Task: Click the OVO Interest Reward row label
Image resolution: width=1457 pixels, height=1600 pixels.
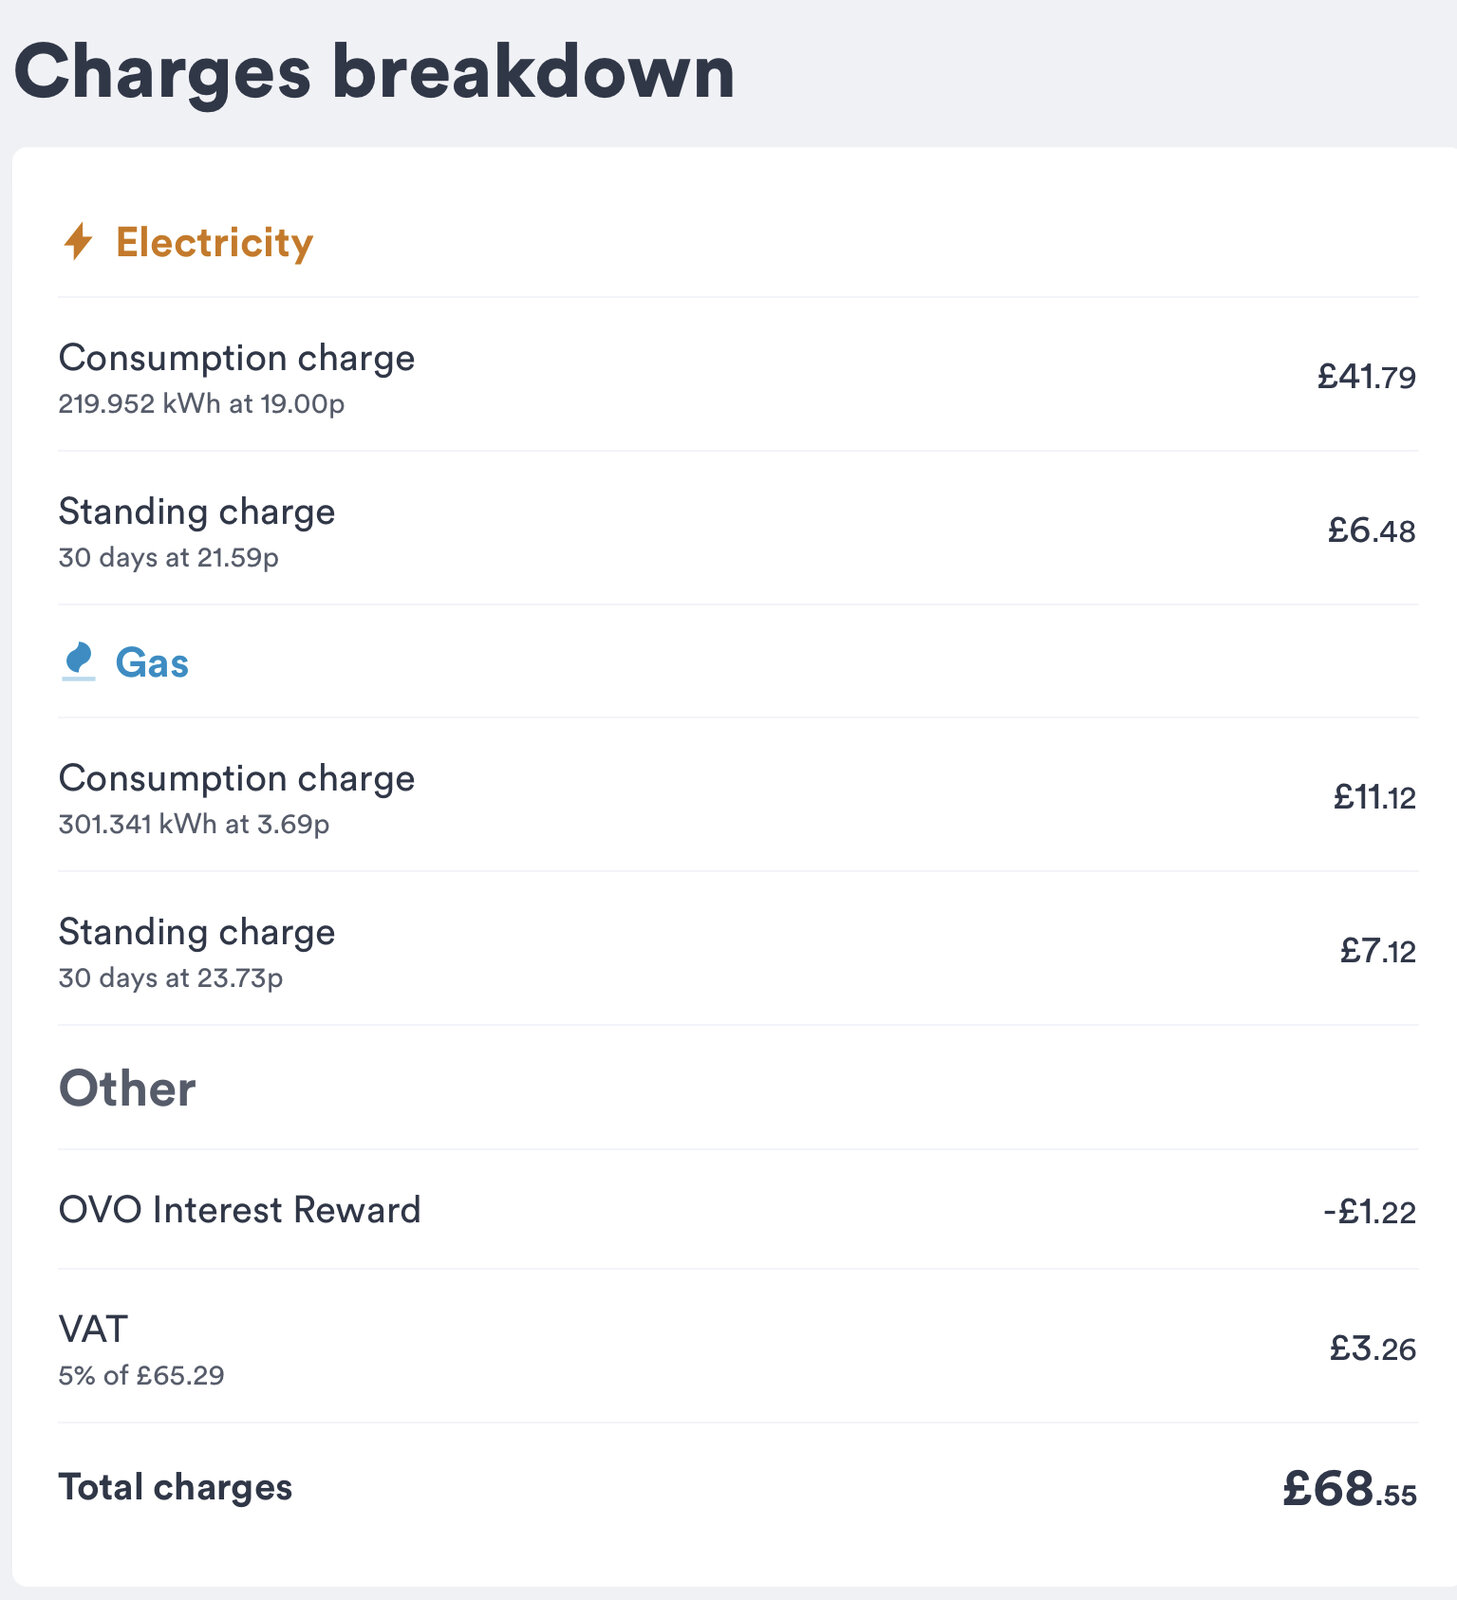Action: (x=240, y=1210)
